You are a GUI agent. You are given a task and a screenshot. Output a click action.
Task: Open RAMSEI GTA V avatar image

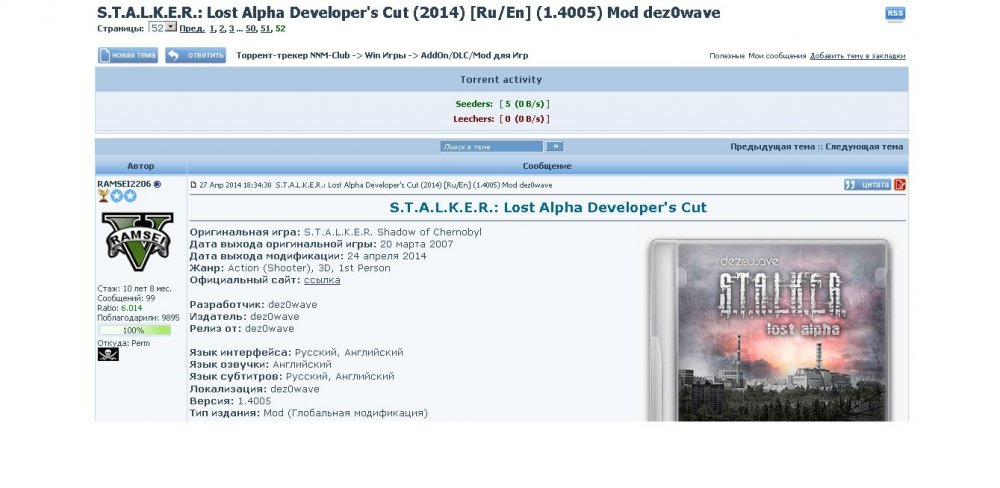tap(137, 242)
